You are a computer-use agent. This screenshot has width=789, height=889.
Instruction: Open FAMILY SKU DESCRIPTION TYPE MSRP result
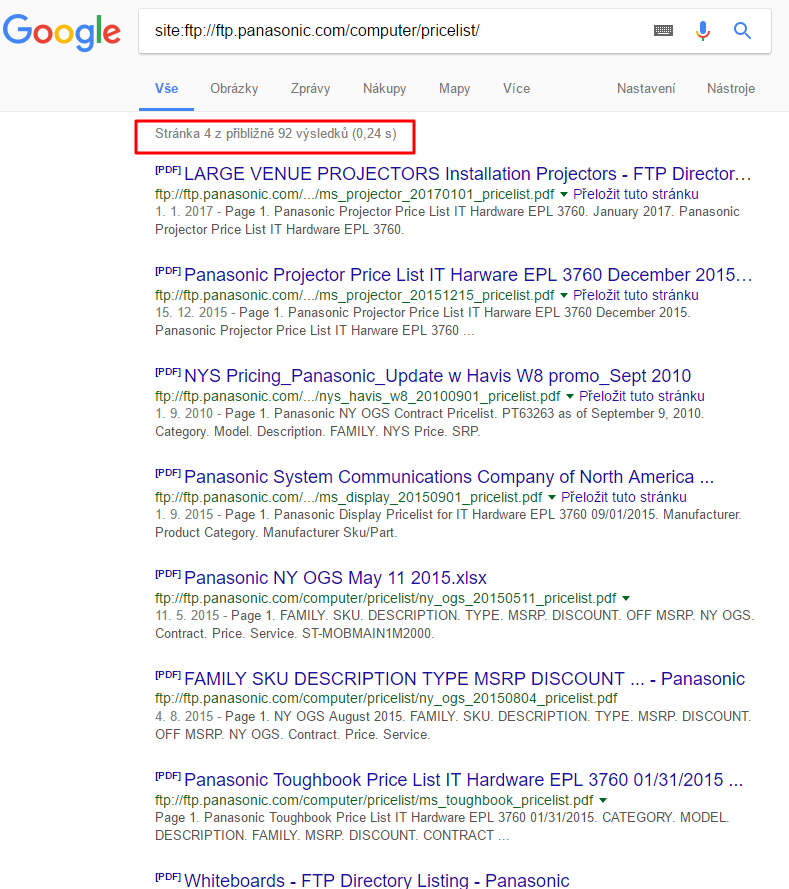464,679
